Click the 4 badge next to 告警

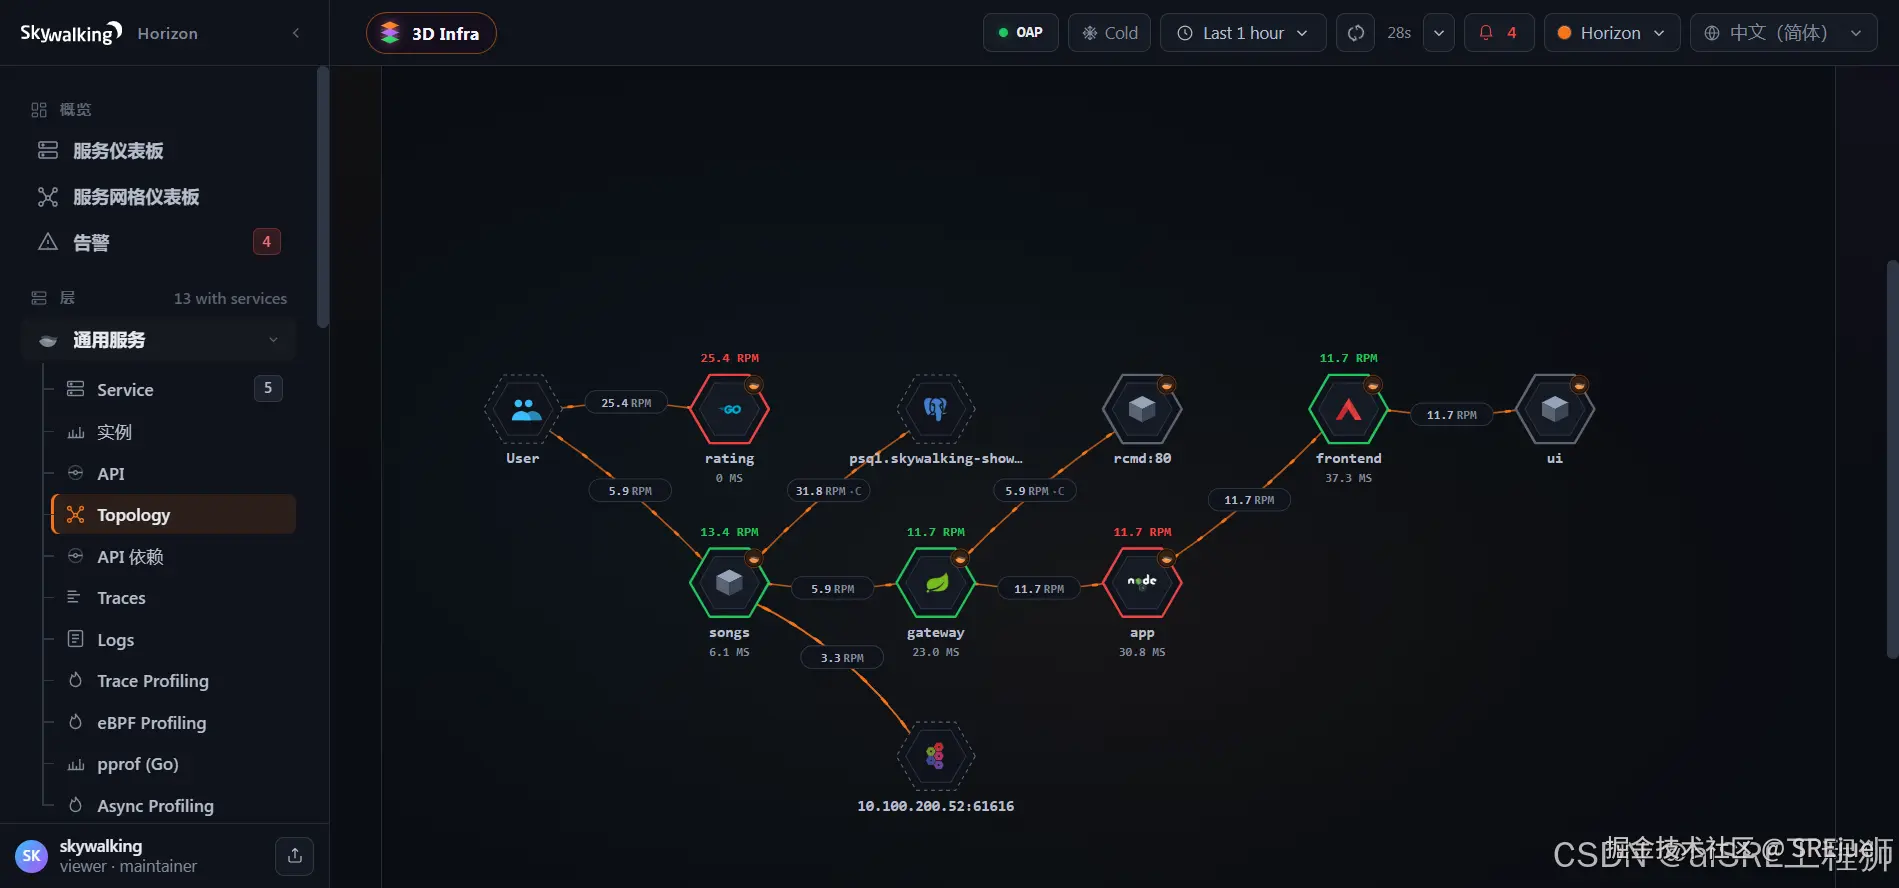point(267,242)
